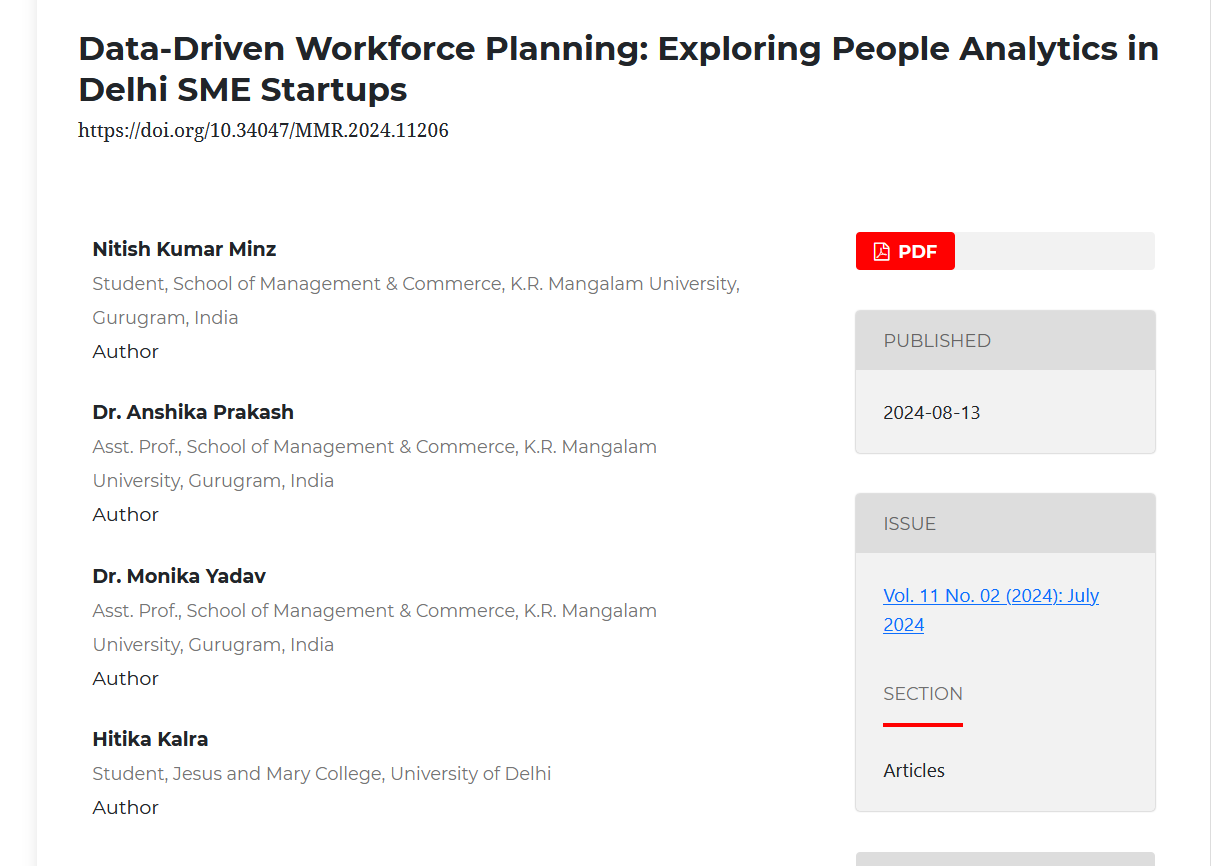Screen dimensions: 1222x866
Task: Select author name Nitish Kumar Minz
Action: (x=184, y=249)
